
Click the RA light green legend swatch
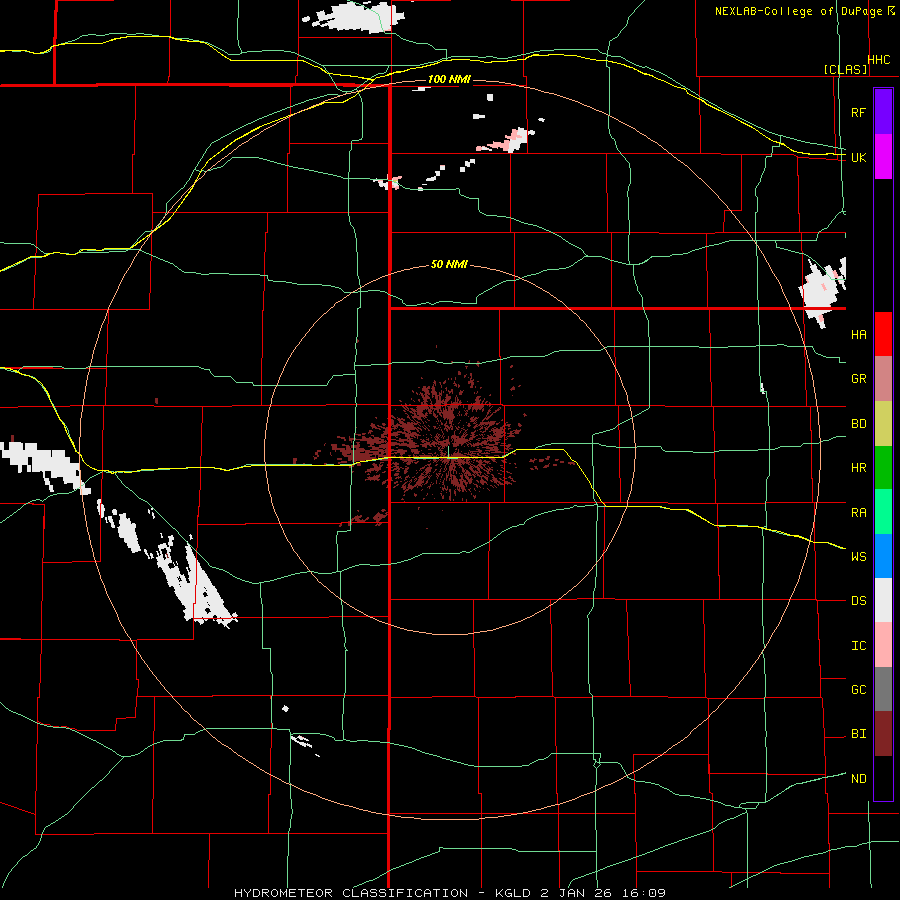coord(883,512)
